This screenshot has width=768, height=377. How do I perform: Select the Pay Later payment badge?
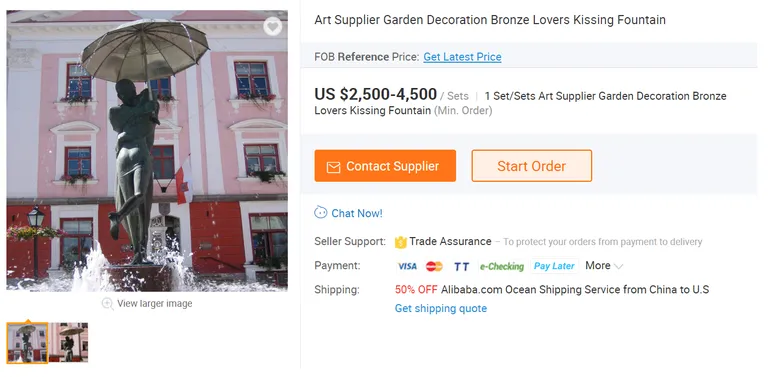pos(554,266)
